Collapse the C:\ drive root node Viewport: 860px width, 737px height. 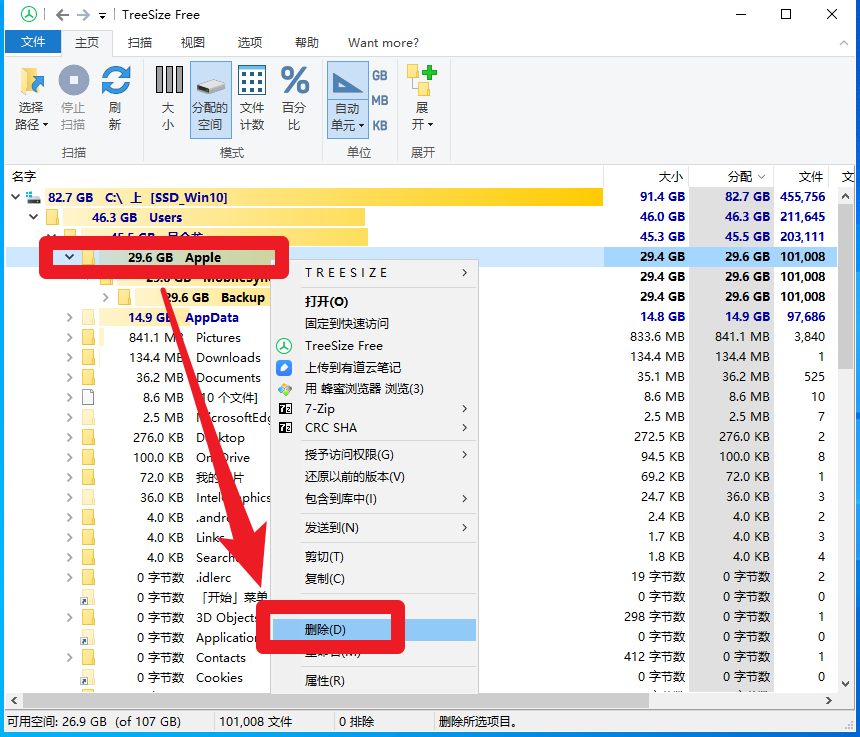[x=15, y=196]
